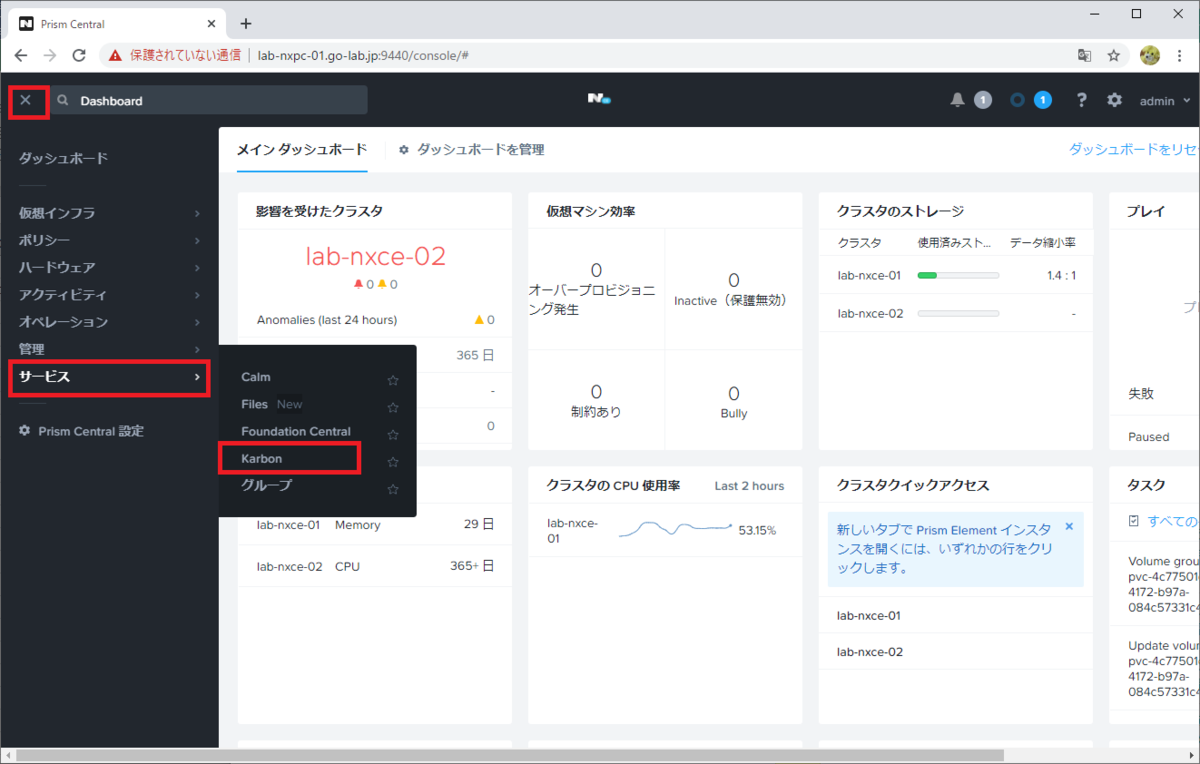Screen dimensions: 1200x764
Task: Open a new browser tab
Action: click(246, 23)
